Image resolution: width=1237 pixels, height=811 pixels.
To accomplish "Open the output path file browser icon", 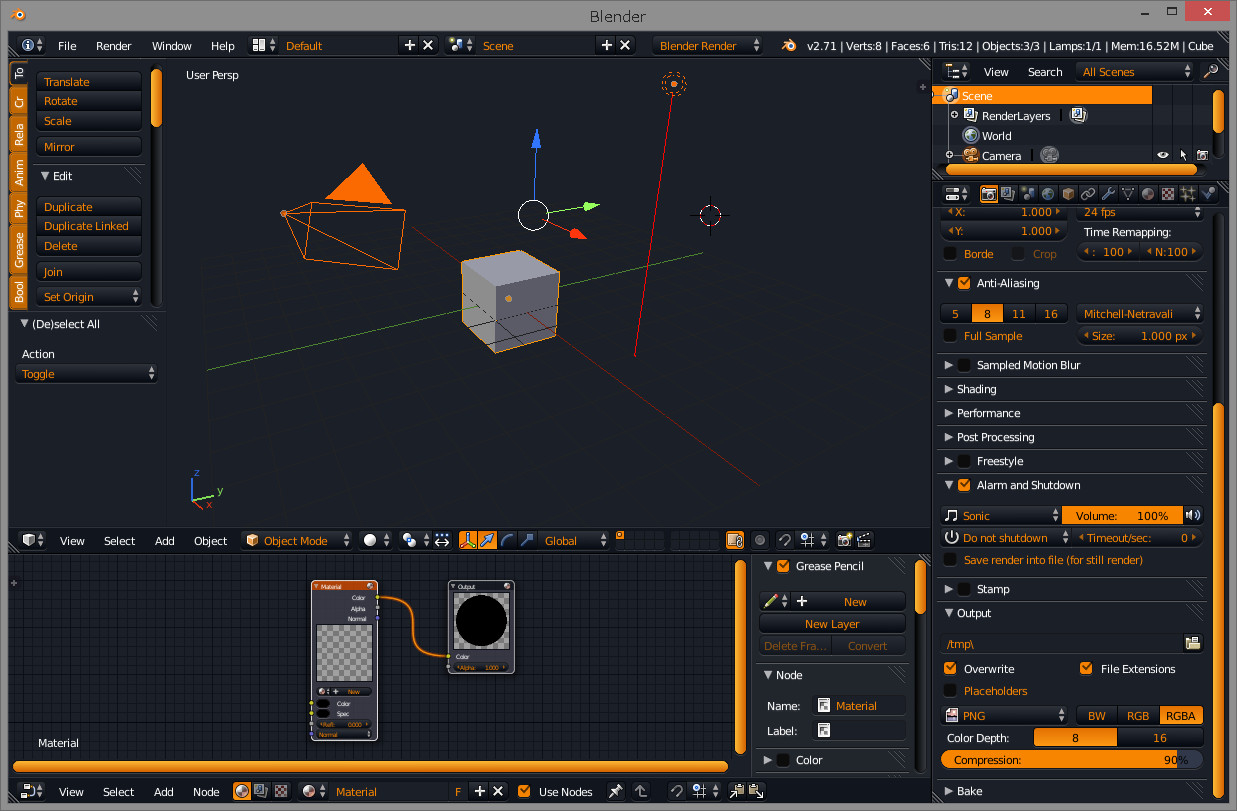I will coord(1192,643).
